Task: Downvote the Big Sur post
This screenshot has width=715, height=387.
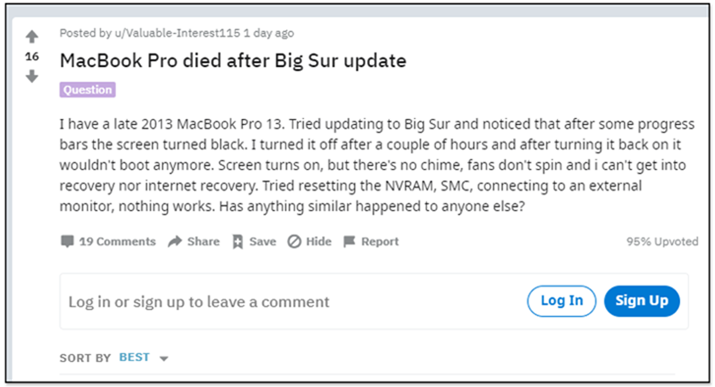Action: coord(32,76)
